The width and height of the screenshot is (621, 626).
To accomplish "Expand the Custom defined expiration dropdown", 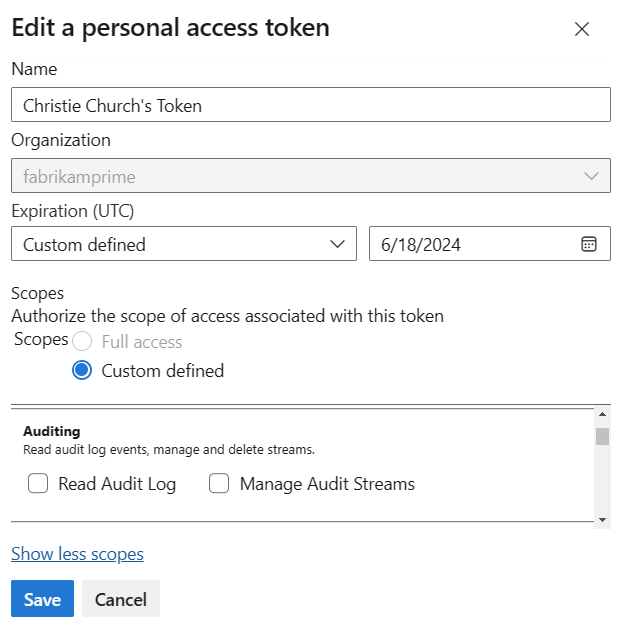I will click(337, 244).
